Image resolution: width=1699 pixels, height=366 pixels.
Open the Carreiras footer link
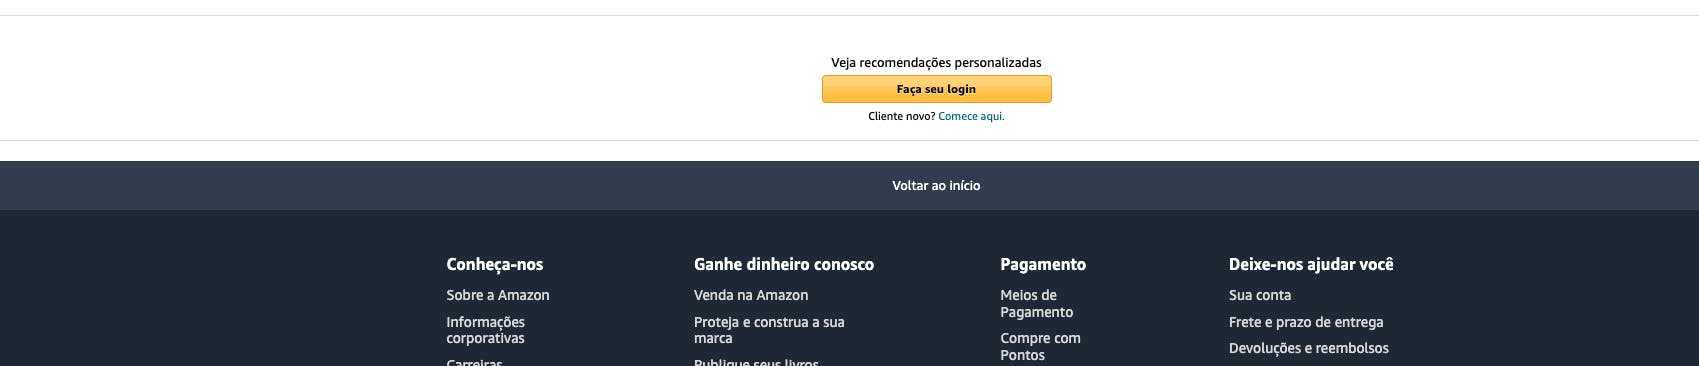[x=474, y=362]
